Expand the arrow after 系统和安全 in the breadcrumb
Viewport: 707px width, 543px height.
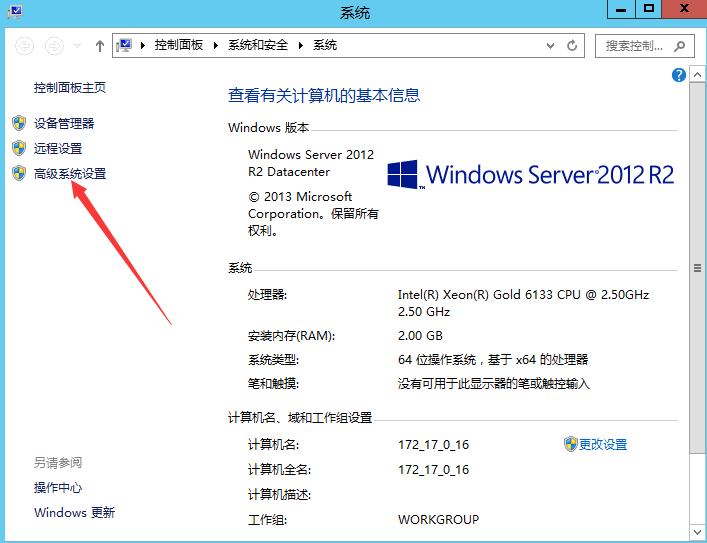pos(301,45)
